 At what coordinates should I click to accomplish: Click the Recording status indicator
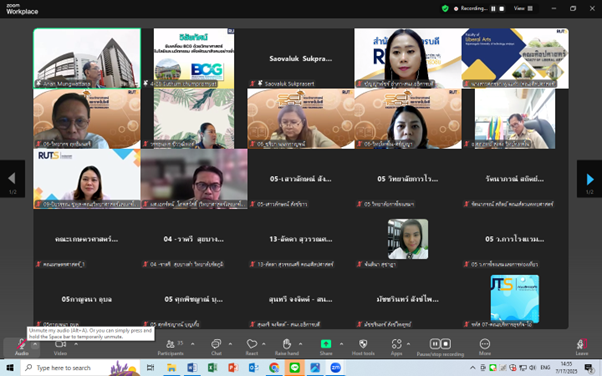pyautogui.click(x=470, y=8)
